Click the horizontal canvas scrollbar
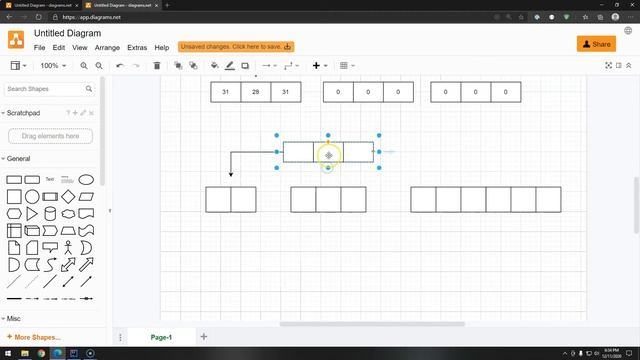 click(372, 324)
